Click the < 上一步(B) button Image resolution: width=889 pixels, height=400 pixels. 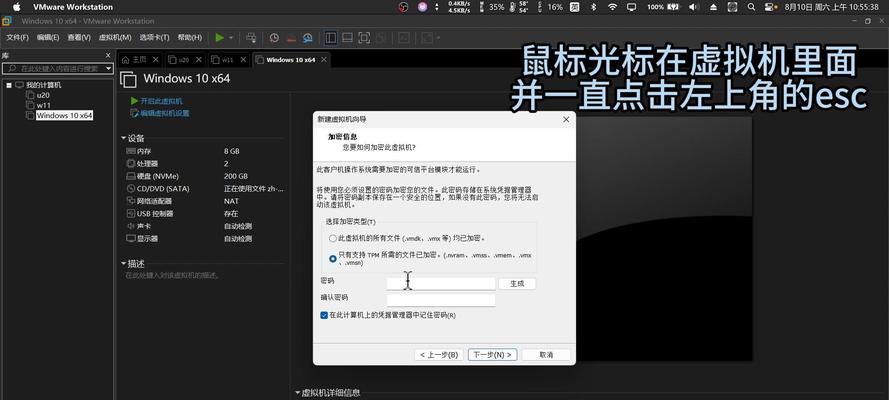click(439, 355)
